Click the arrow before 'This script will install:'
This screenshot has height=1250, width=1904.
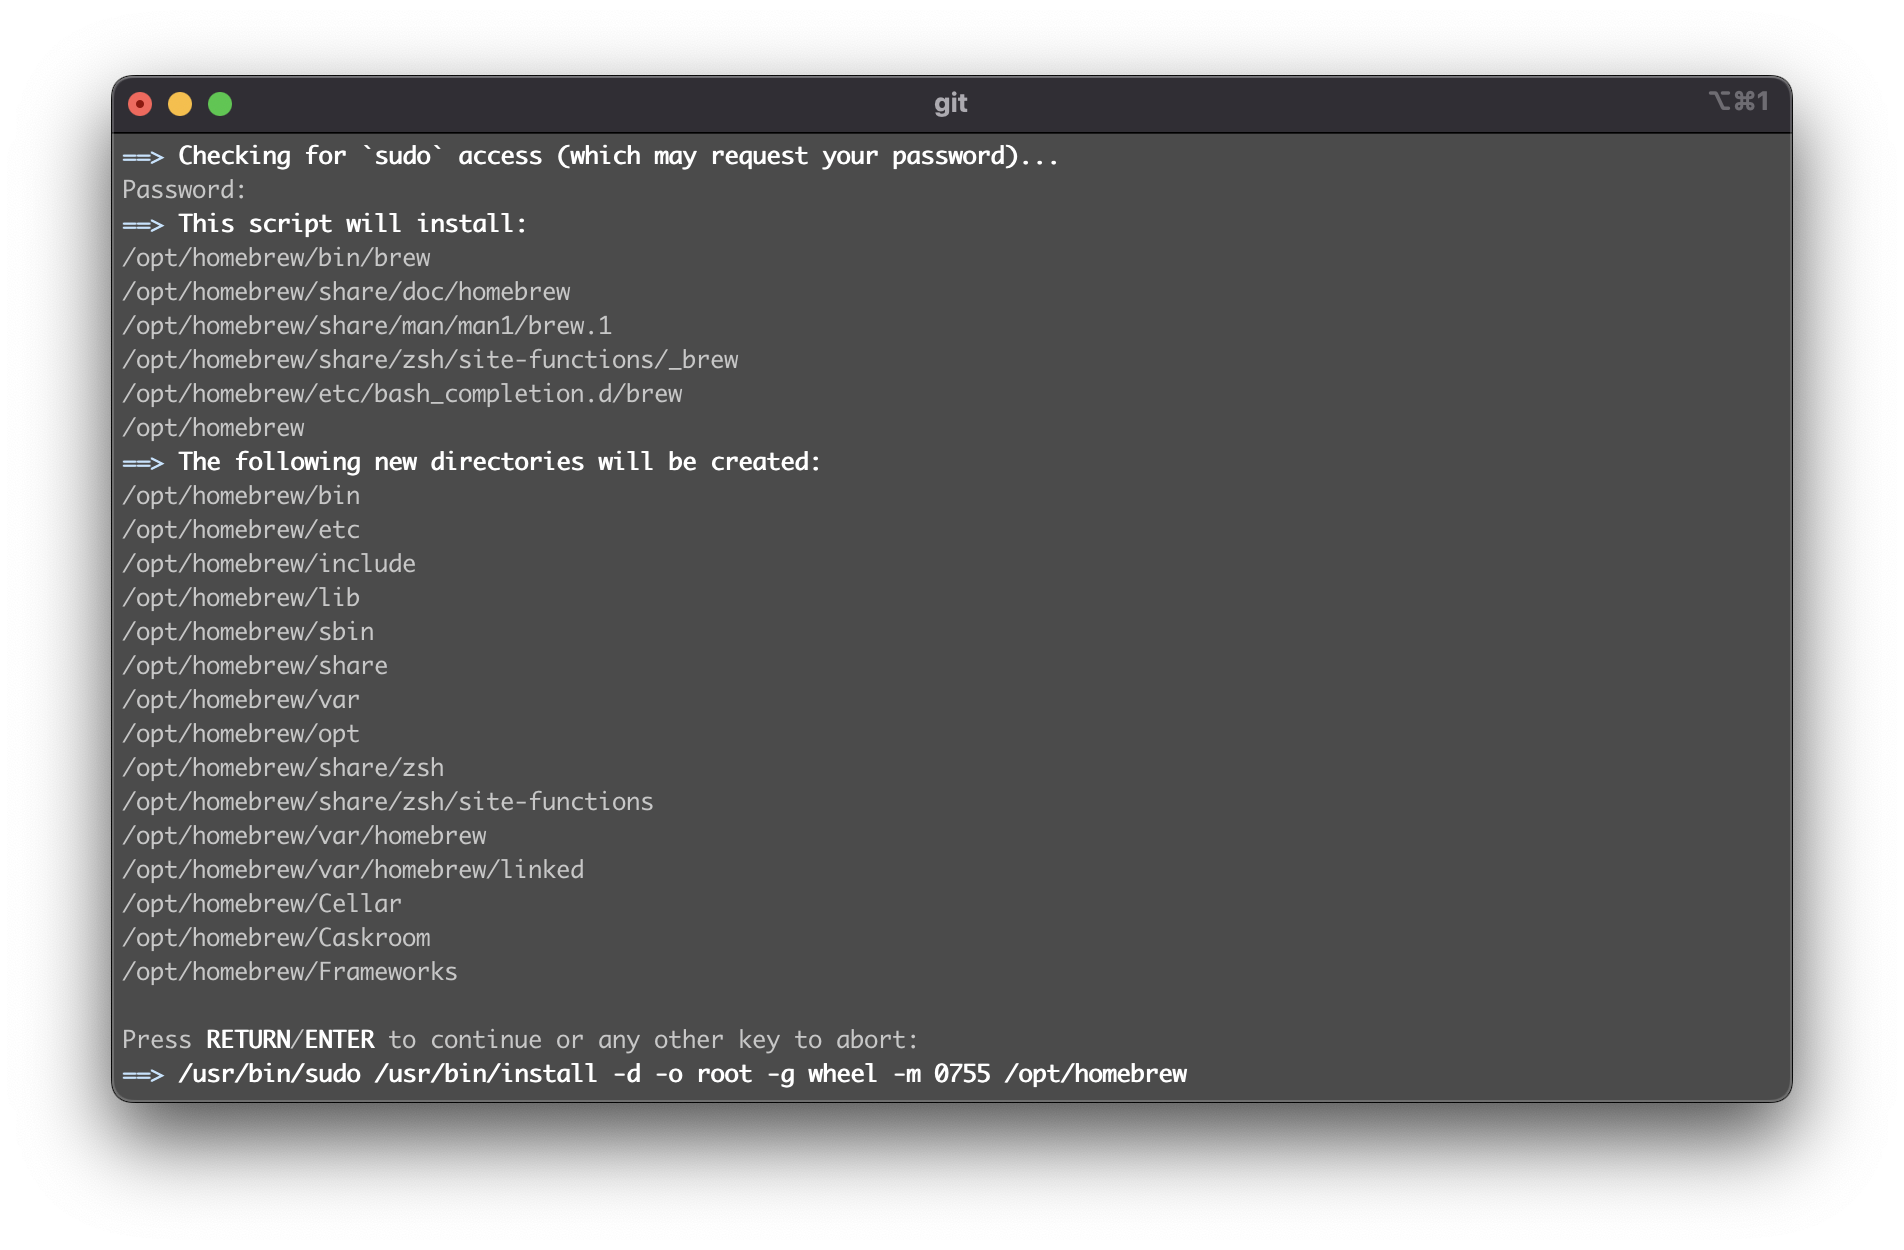coord(144,224)
